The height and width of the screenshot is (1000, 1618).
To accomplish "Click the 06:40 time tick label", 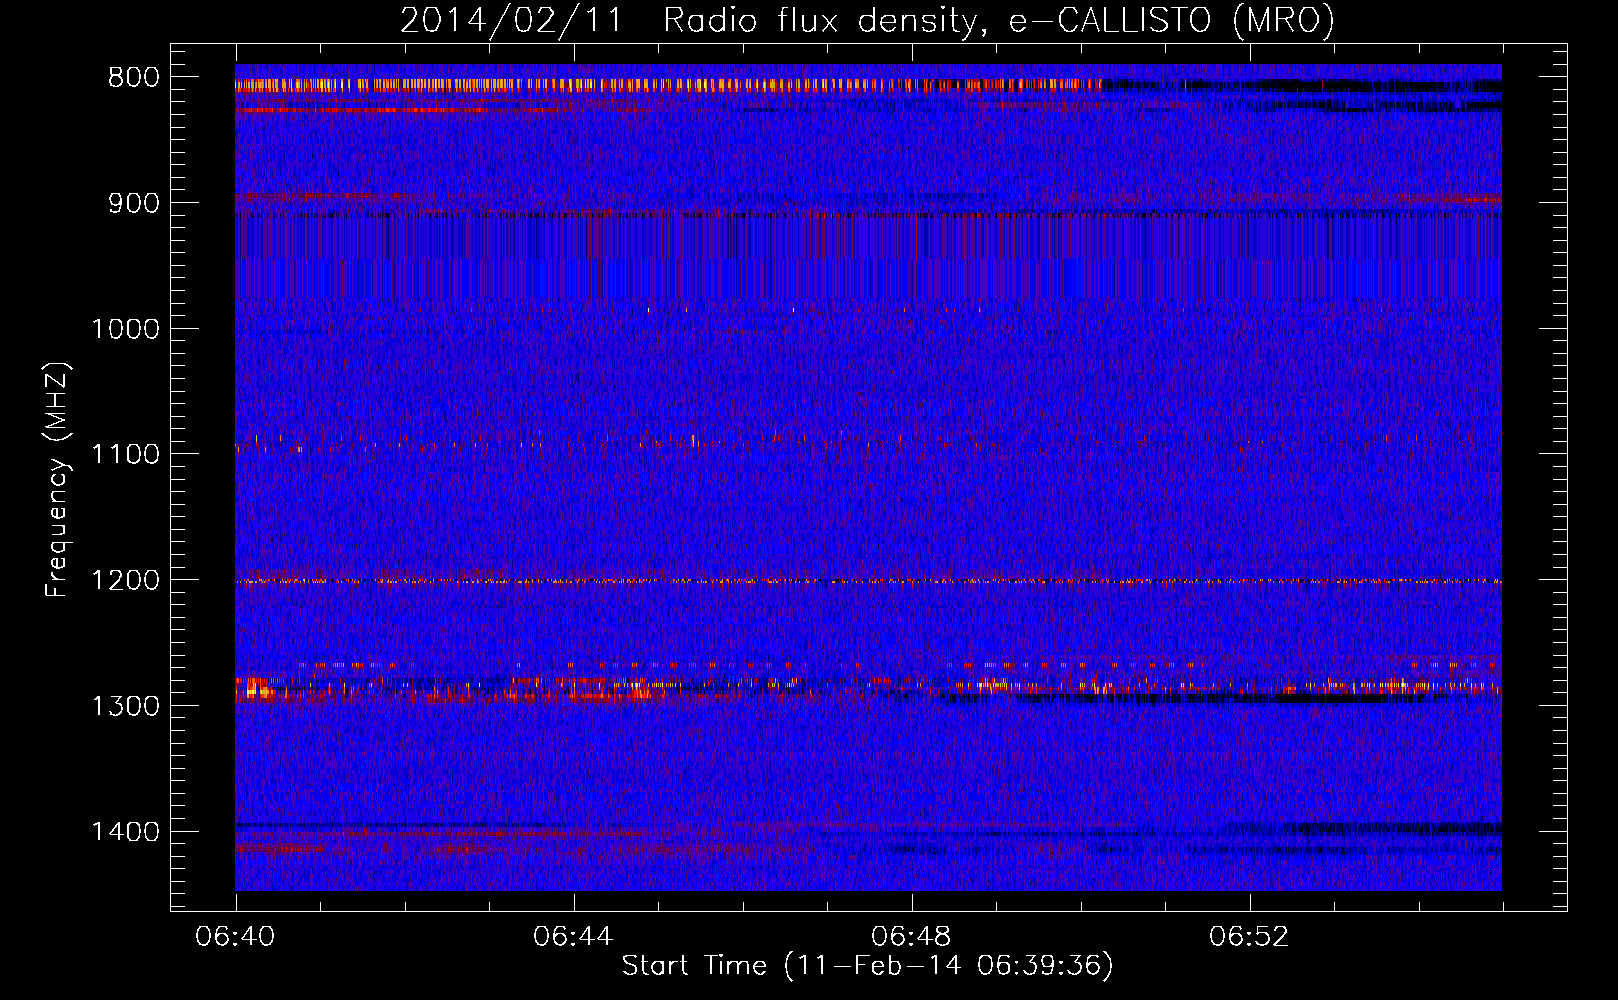I will [235, 937].
